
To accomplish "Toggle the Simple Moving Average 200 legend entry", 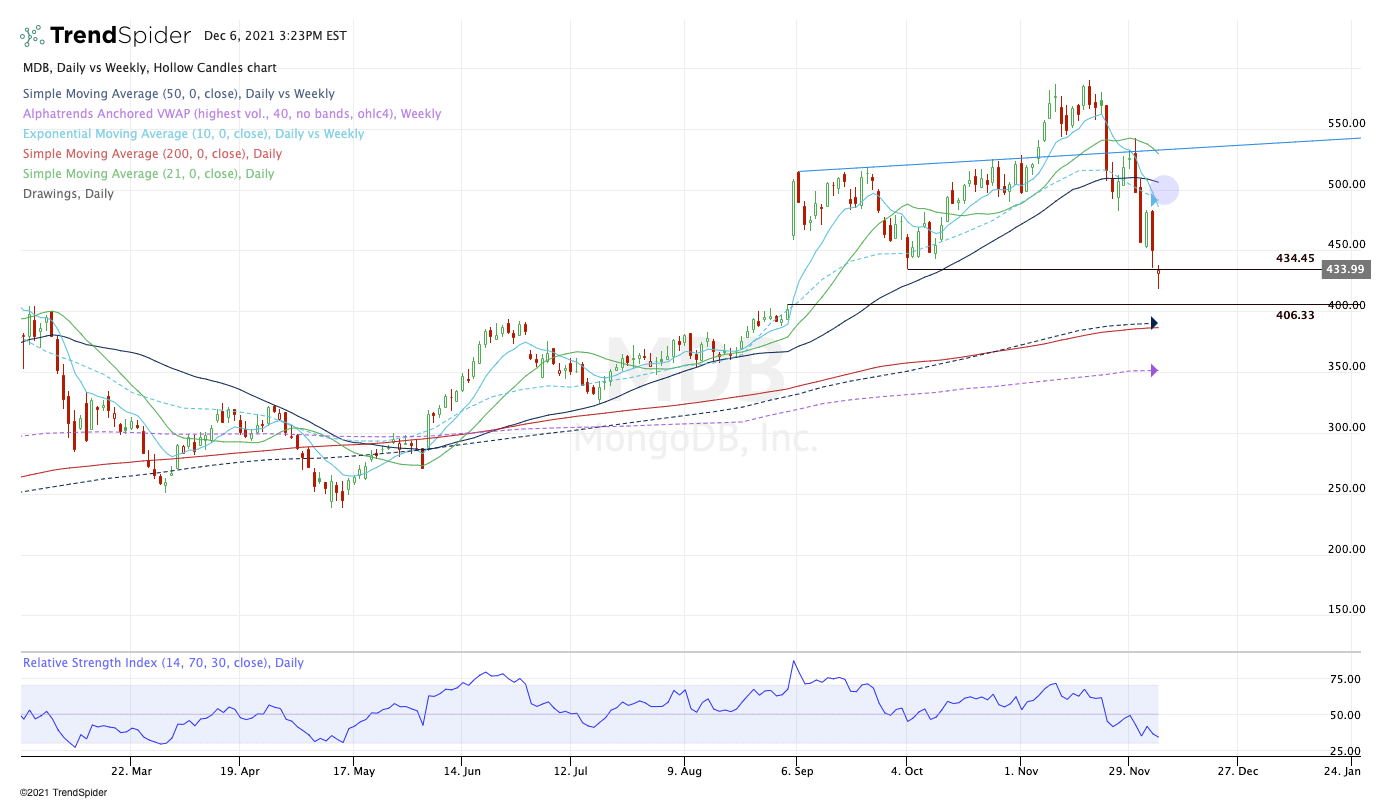I will (x=151, y=154).
